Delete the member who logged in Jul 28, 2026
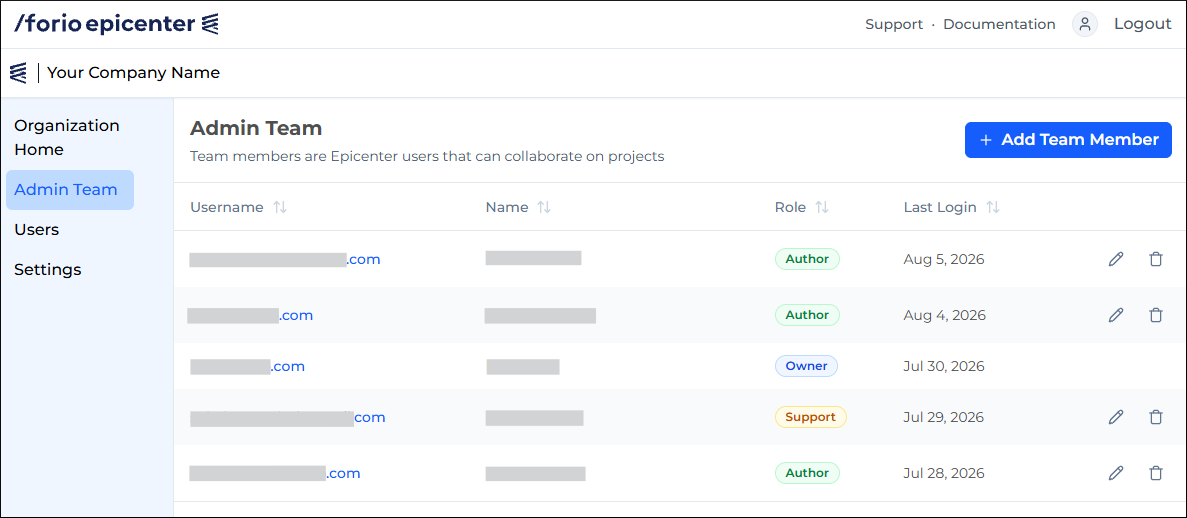Screen dimensions: 1187x518 coord(1156,473)
